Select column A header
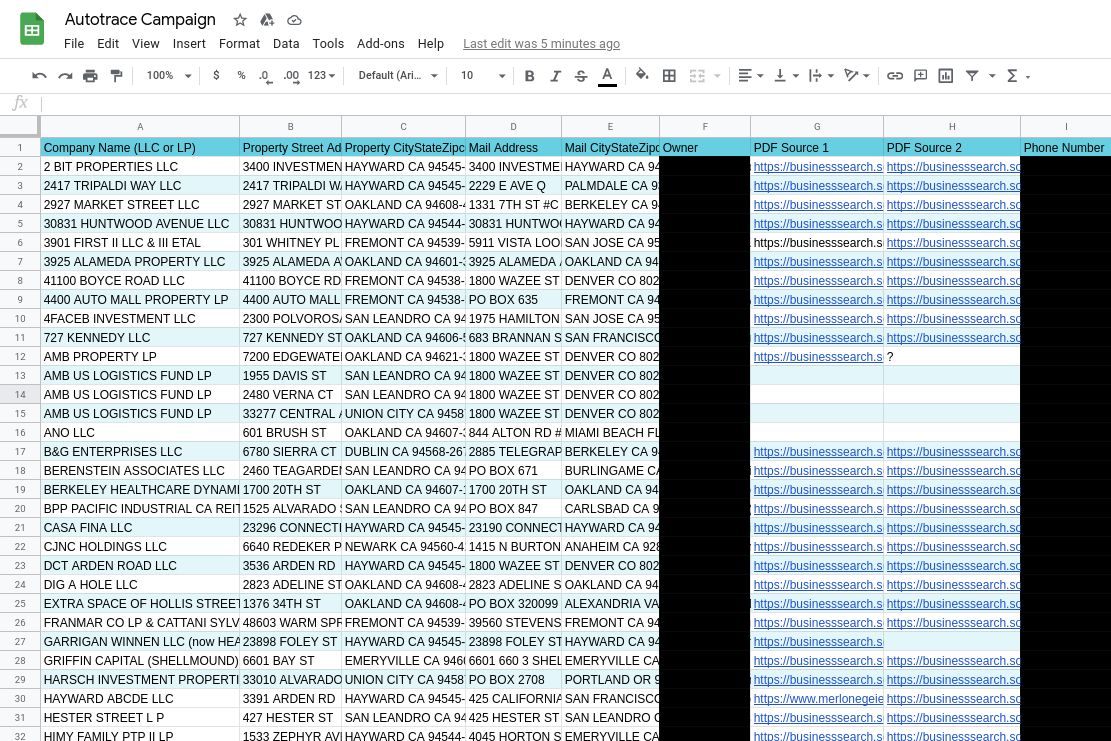 pos(140,127)
